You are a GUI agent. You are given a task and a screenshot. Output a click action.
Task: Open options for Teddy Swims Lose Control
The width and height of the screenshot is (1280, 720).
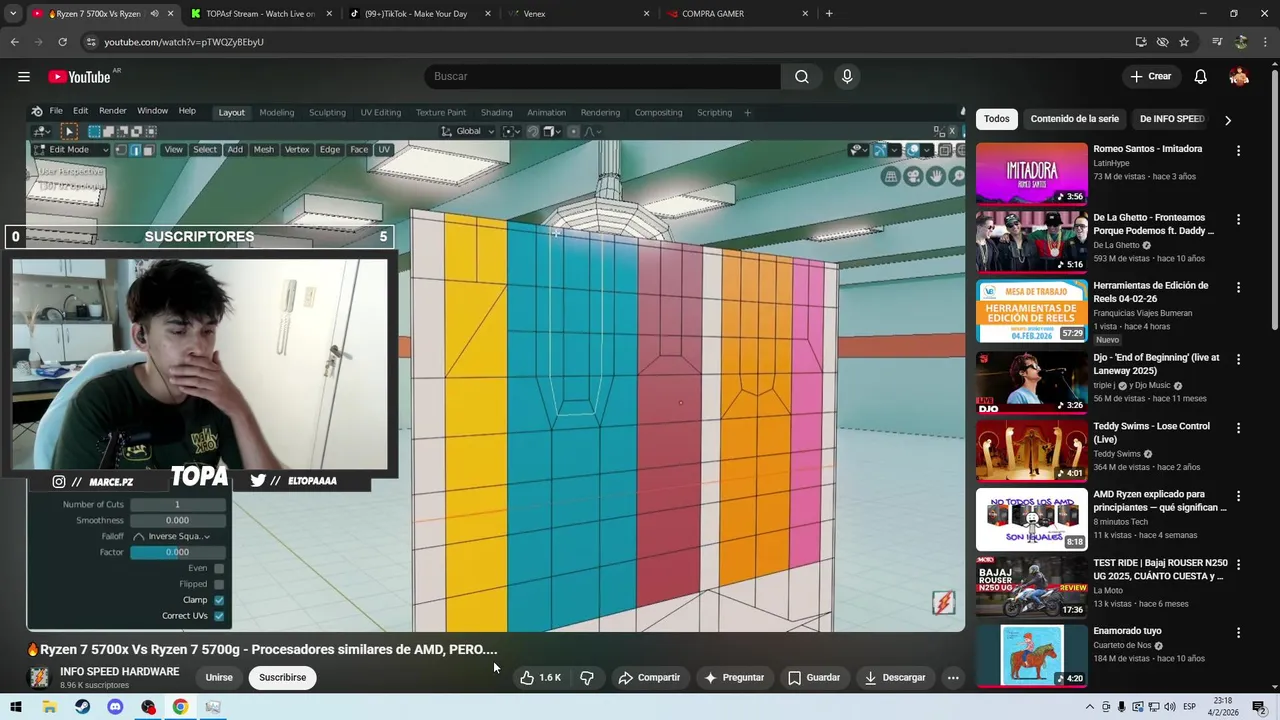[1238, 428]
